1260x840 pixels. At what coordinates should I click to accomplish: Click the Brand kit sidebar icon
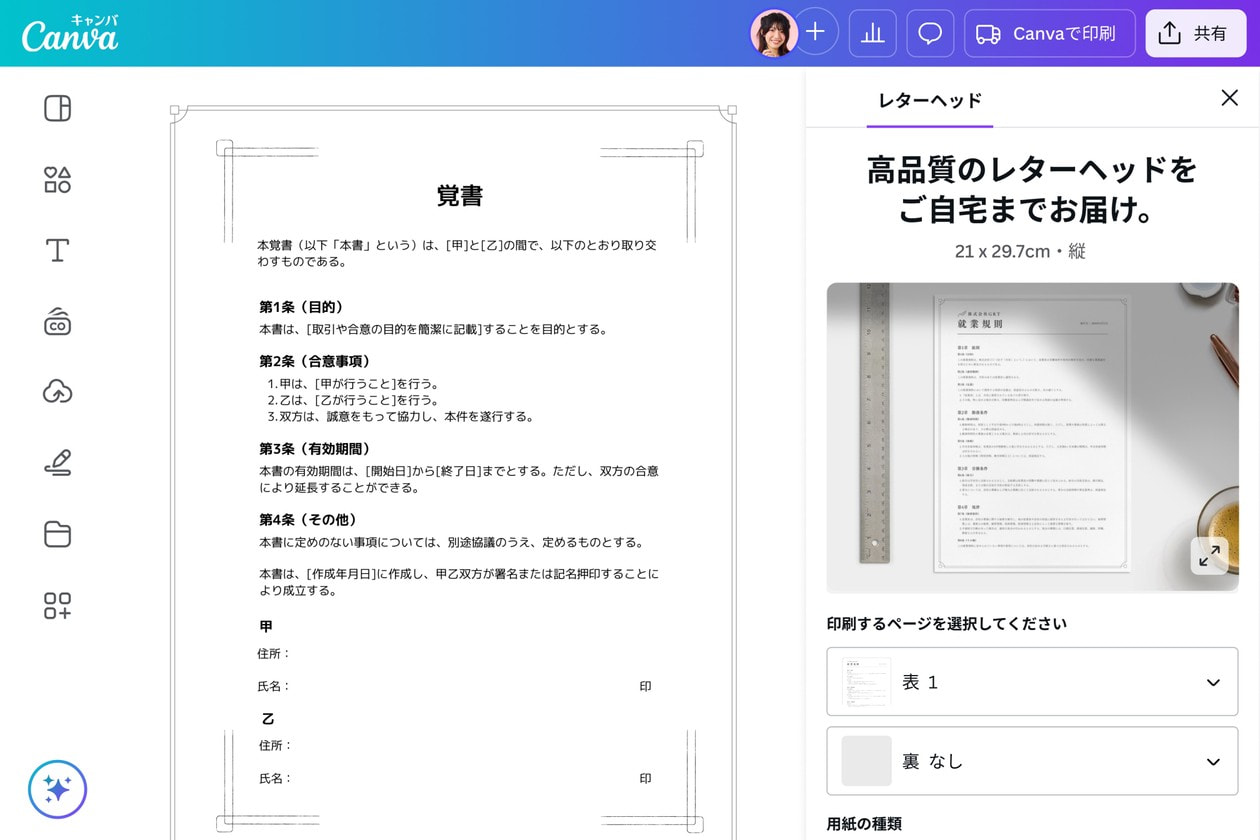(57, 321)
